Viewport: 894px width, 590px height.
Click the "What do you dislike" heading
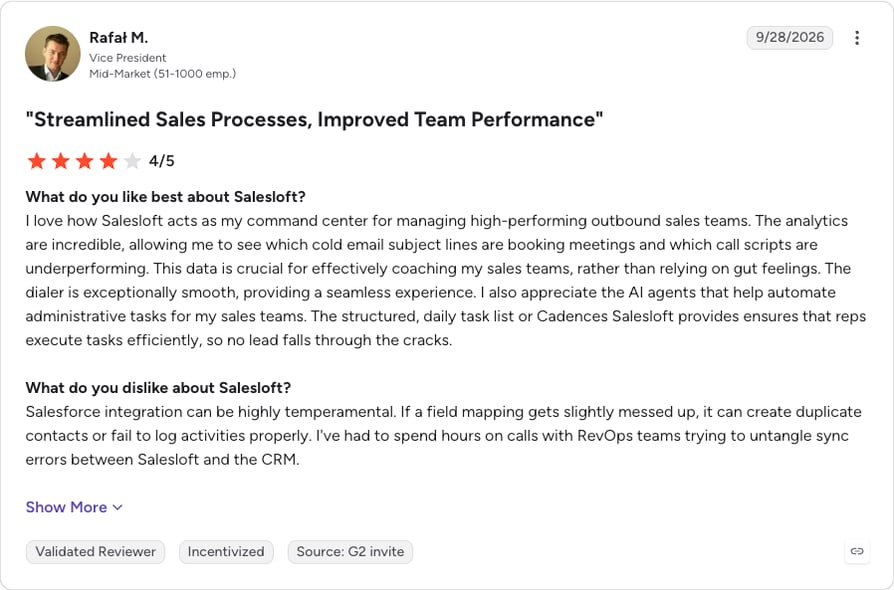click(158, 388)
